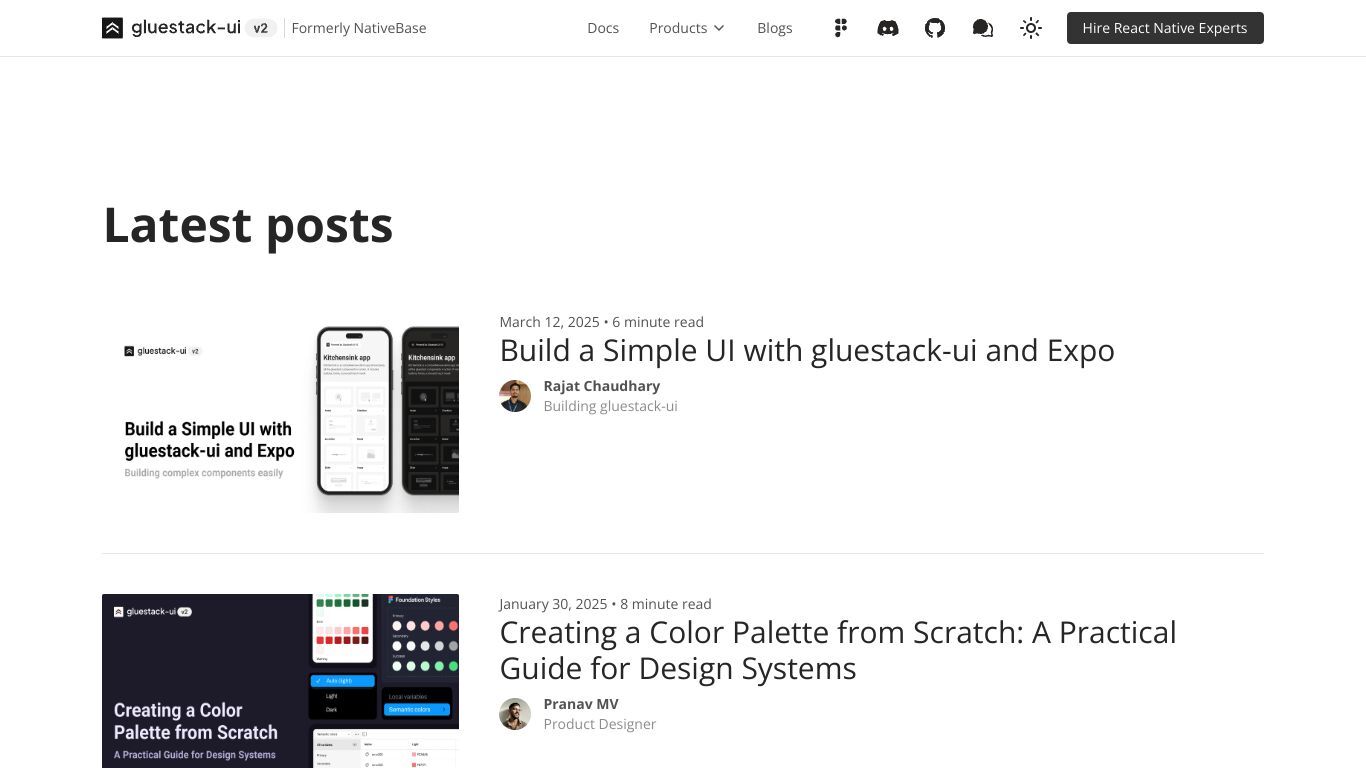
Task: Click Hire React Native Experts button
Action: [x=1165, y=28]
